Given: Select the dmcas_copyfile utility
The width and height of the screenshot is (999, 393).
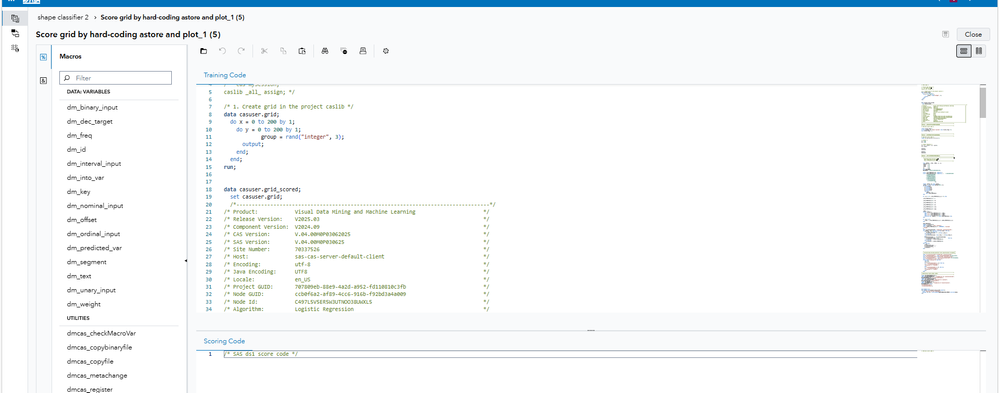Looking at the screenshot, I should pos(90,361).
